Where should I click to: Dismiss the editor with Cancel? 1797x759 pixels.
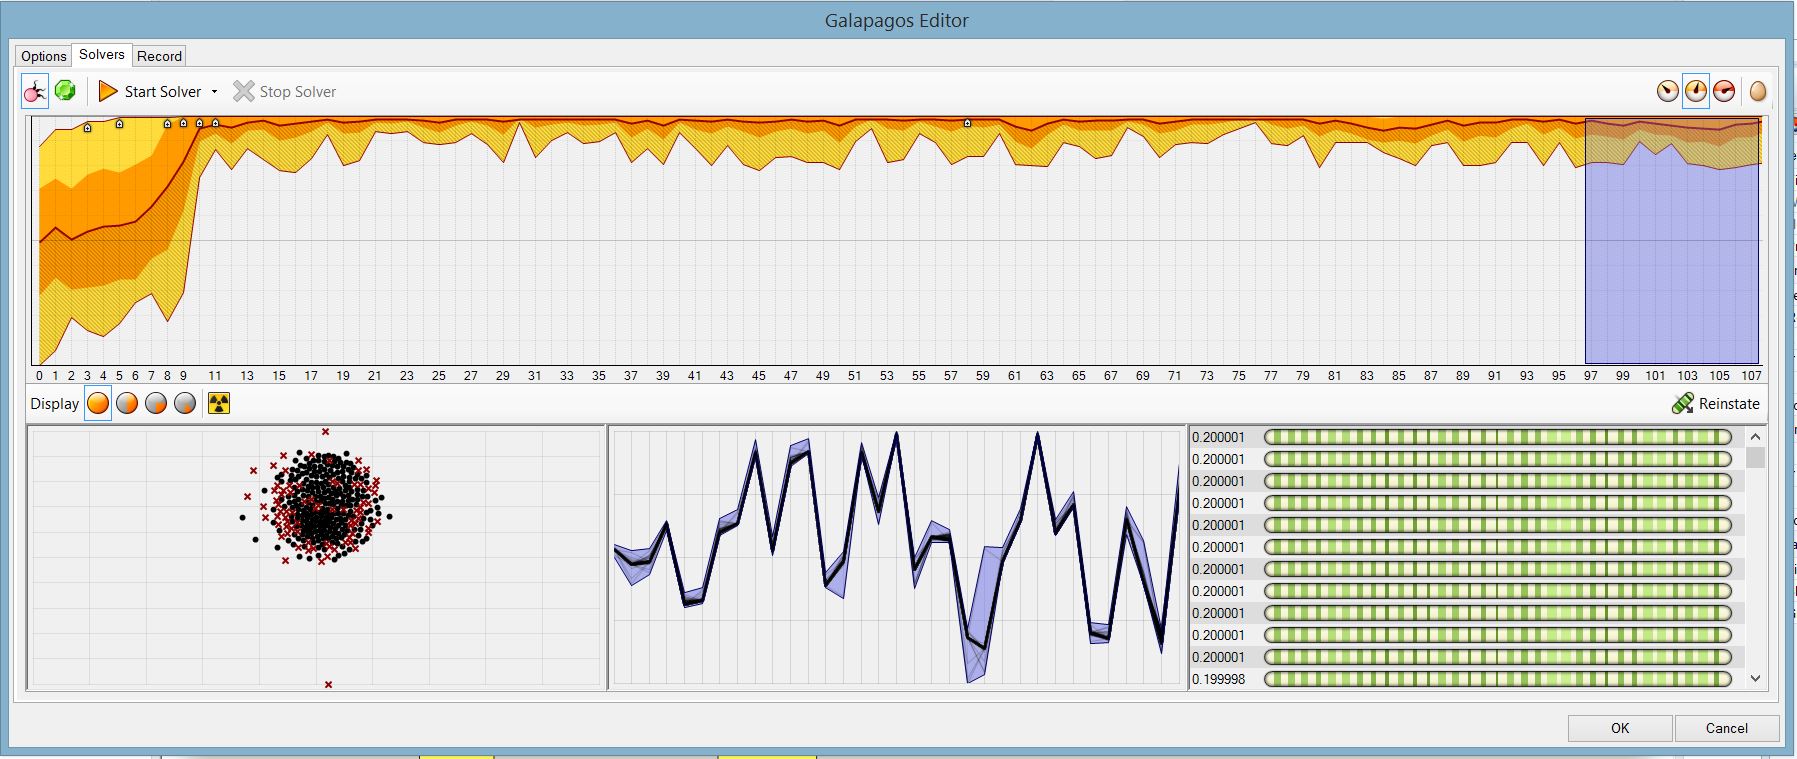(x=1727, y=728)
